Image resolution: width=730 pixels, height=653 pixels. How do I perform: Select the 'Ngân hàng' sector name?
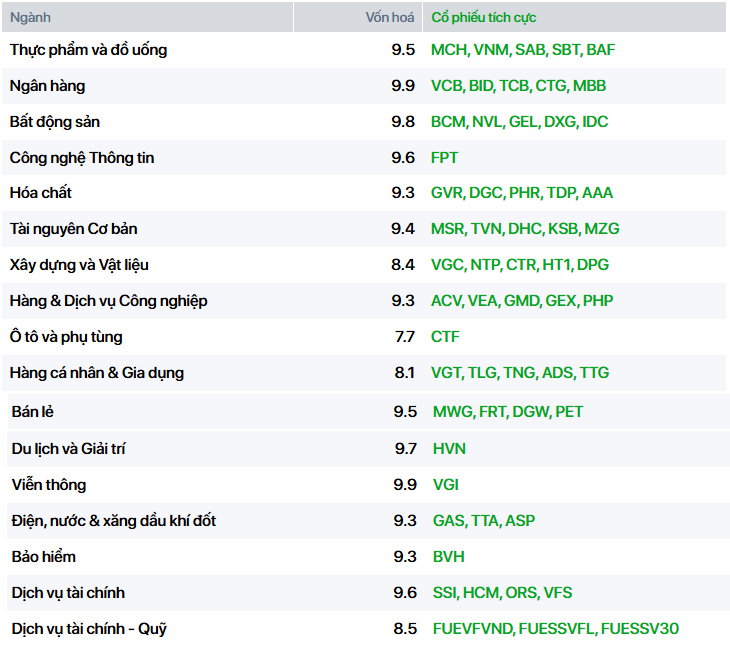coord(47,86)
